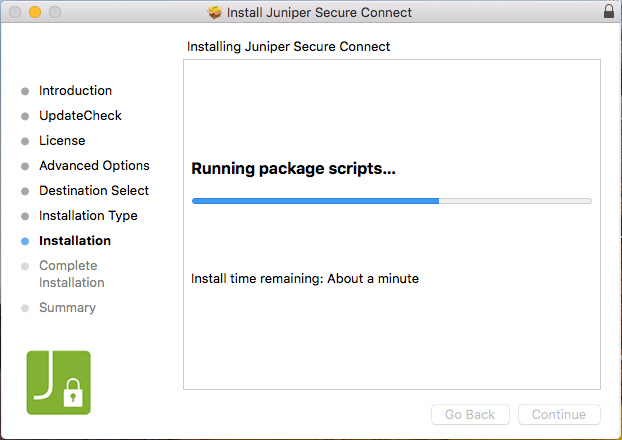Open the License step
622x440 pixels.
(62, 141)
